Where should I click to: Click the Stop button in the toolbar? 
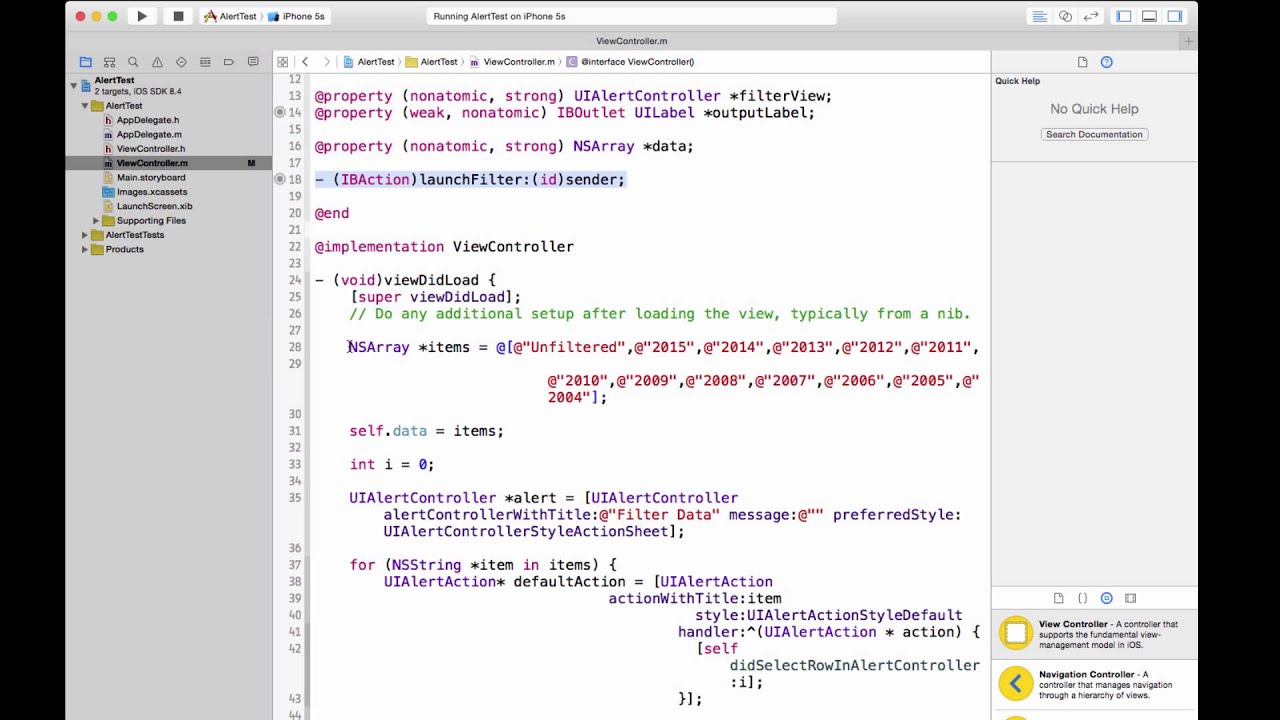coord(178,16)
